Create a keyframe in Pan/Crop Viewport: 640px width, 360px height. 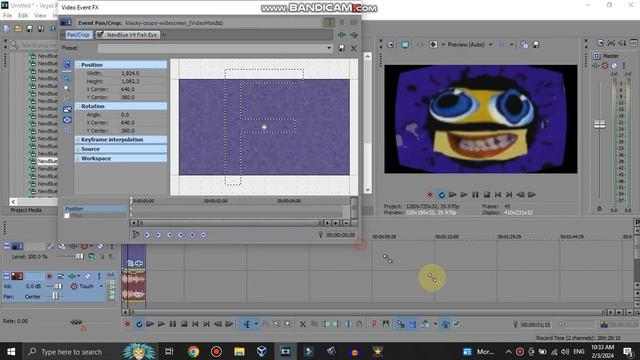(x=192, y=235)
